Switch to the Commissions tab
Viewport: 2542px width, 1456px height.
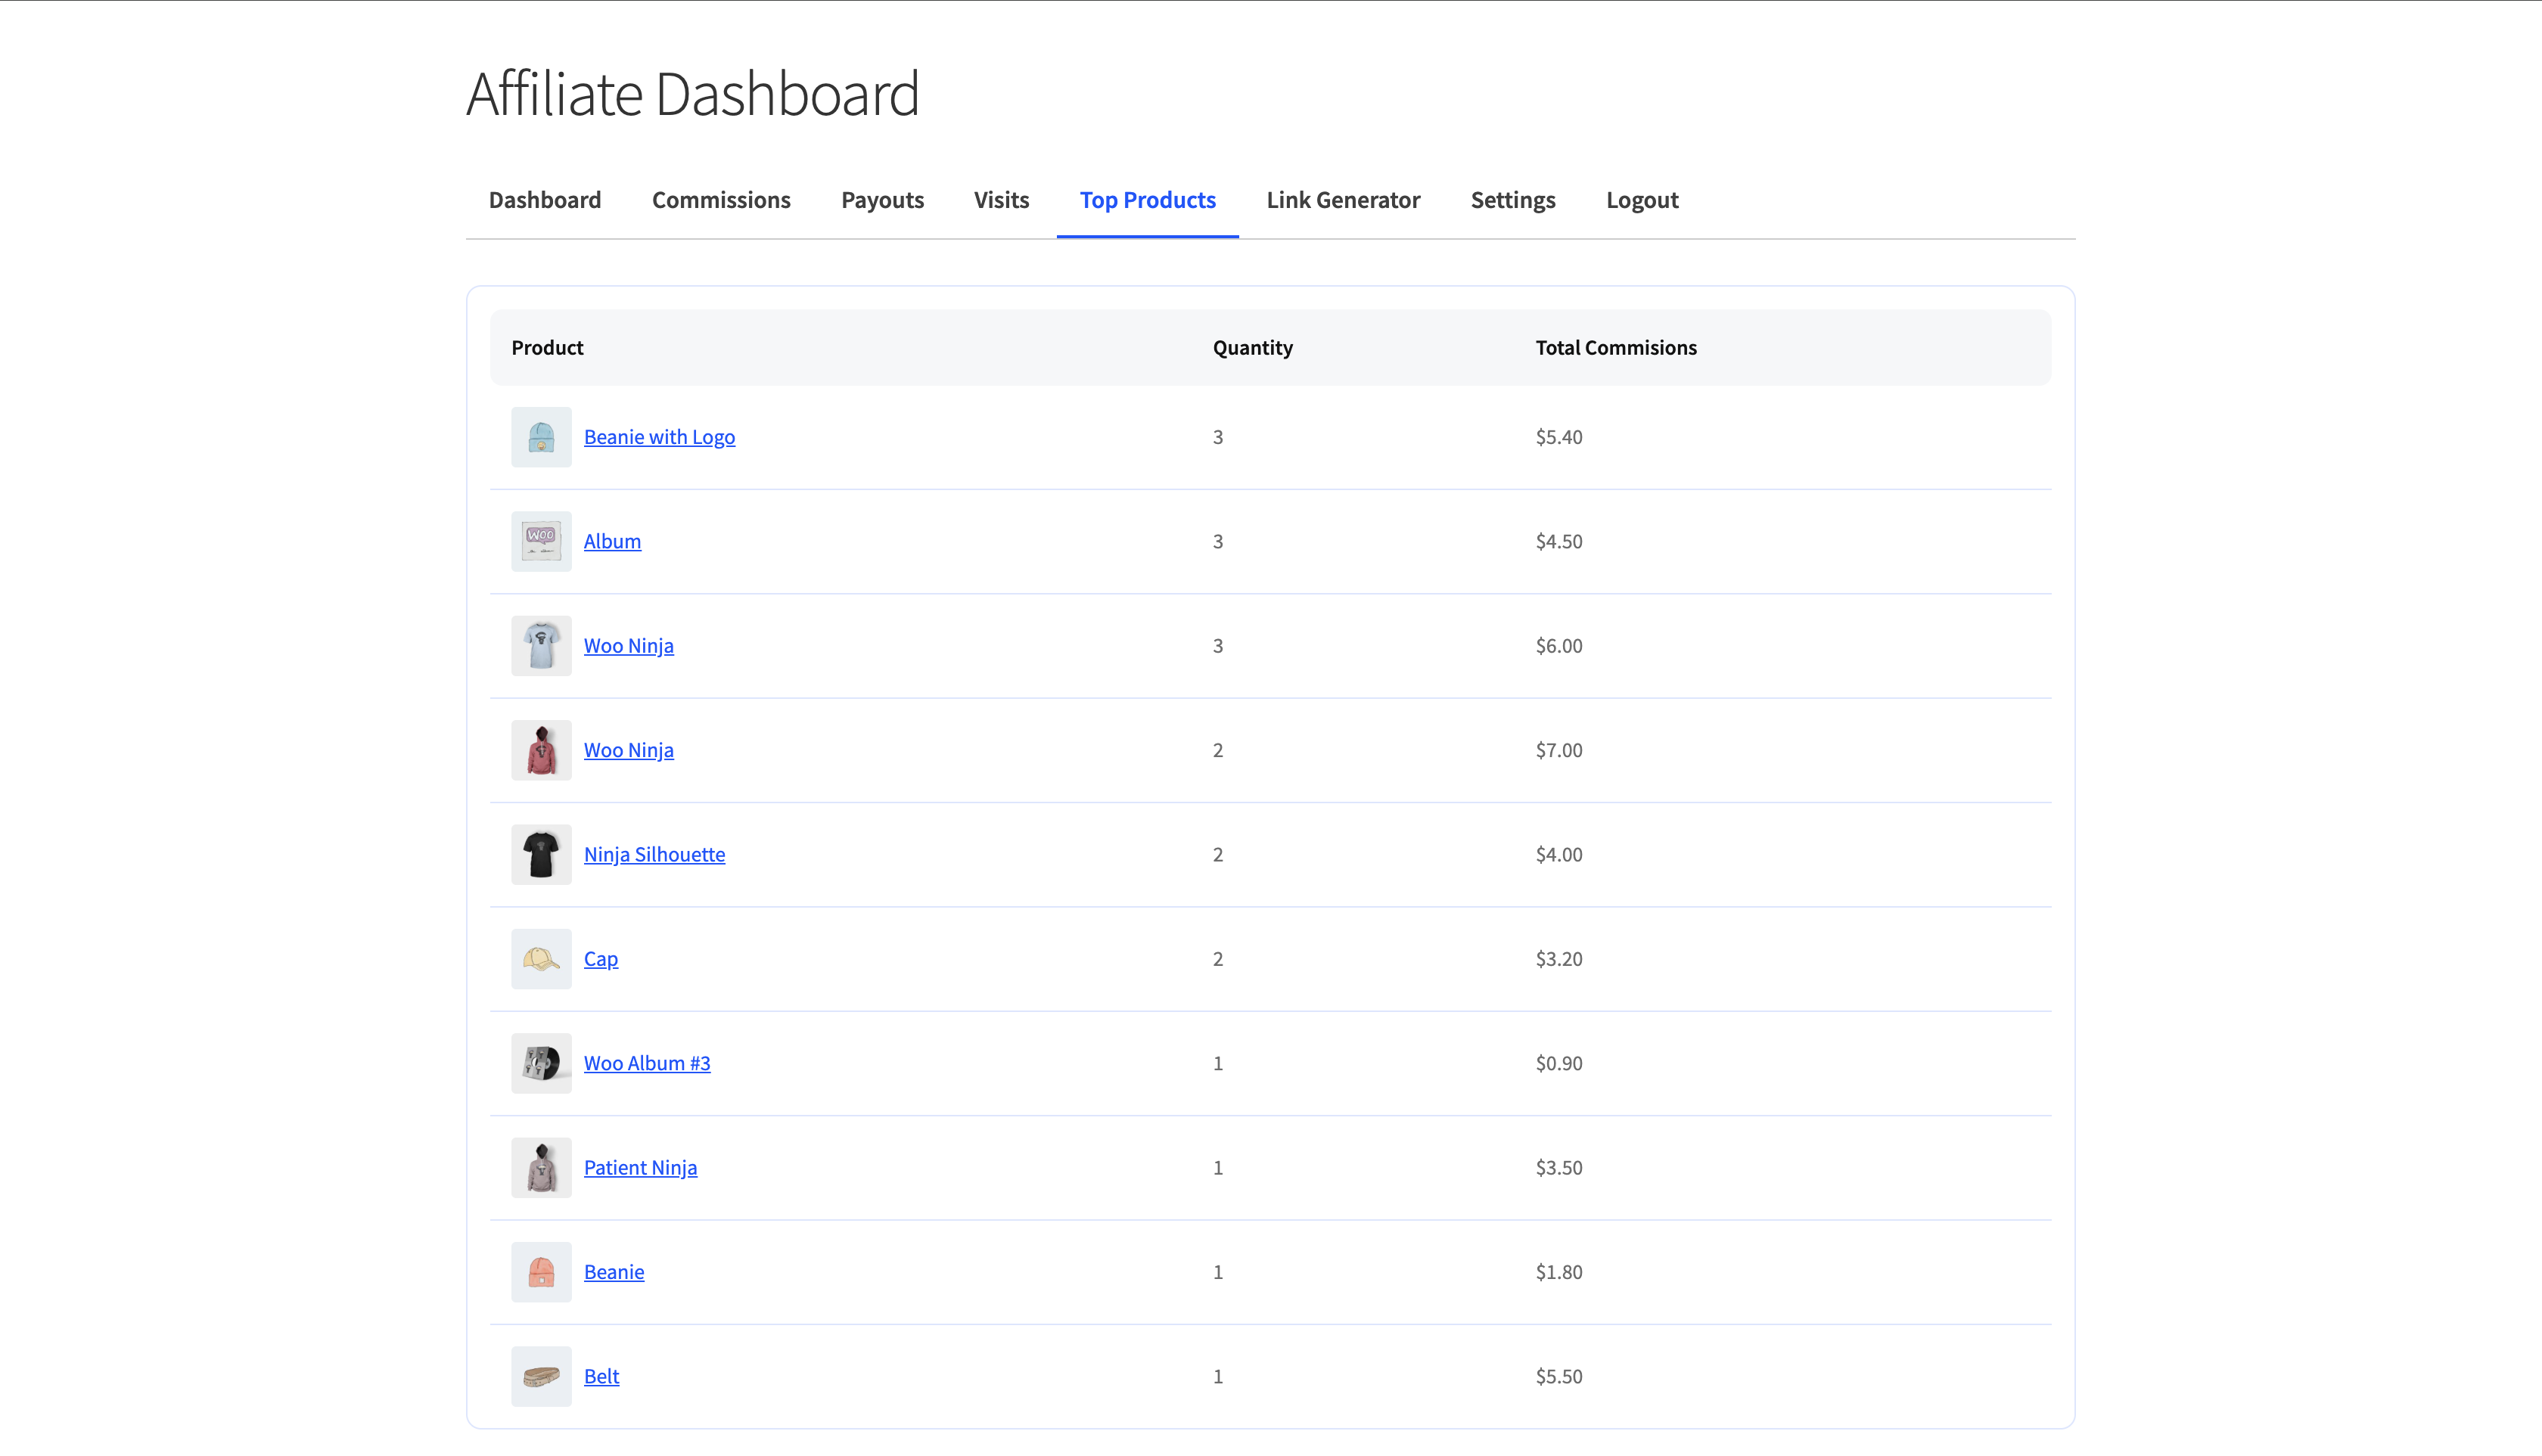(721, 199)
